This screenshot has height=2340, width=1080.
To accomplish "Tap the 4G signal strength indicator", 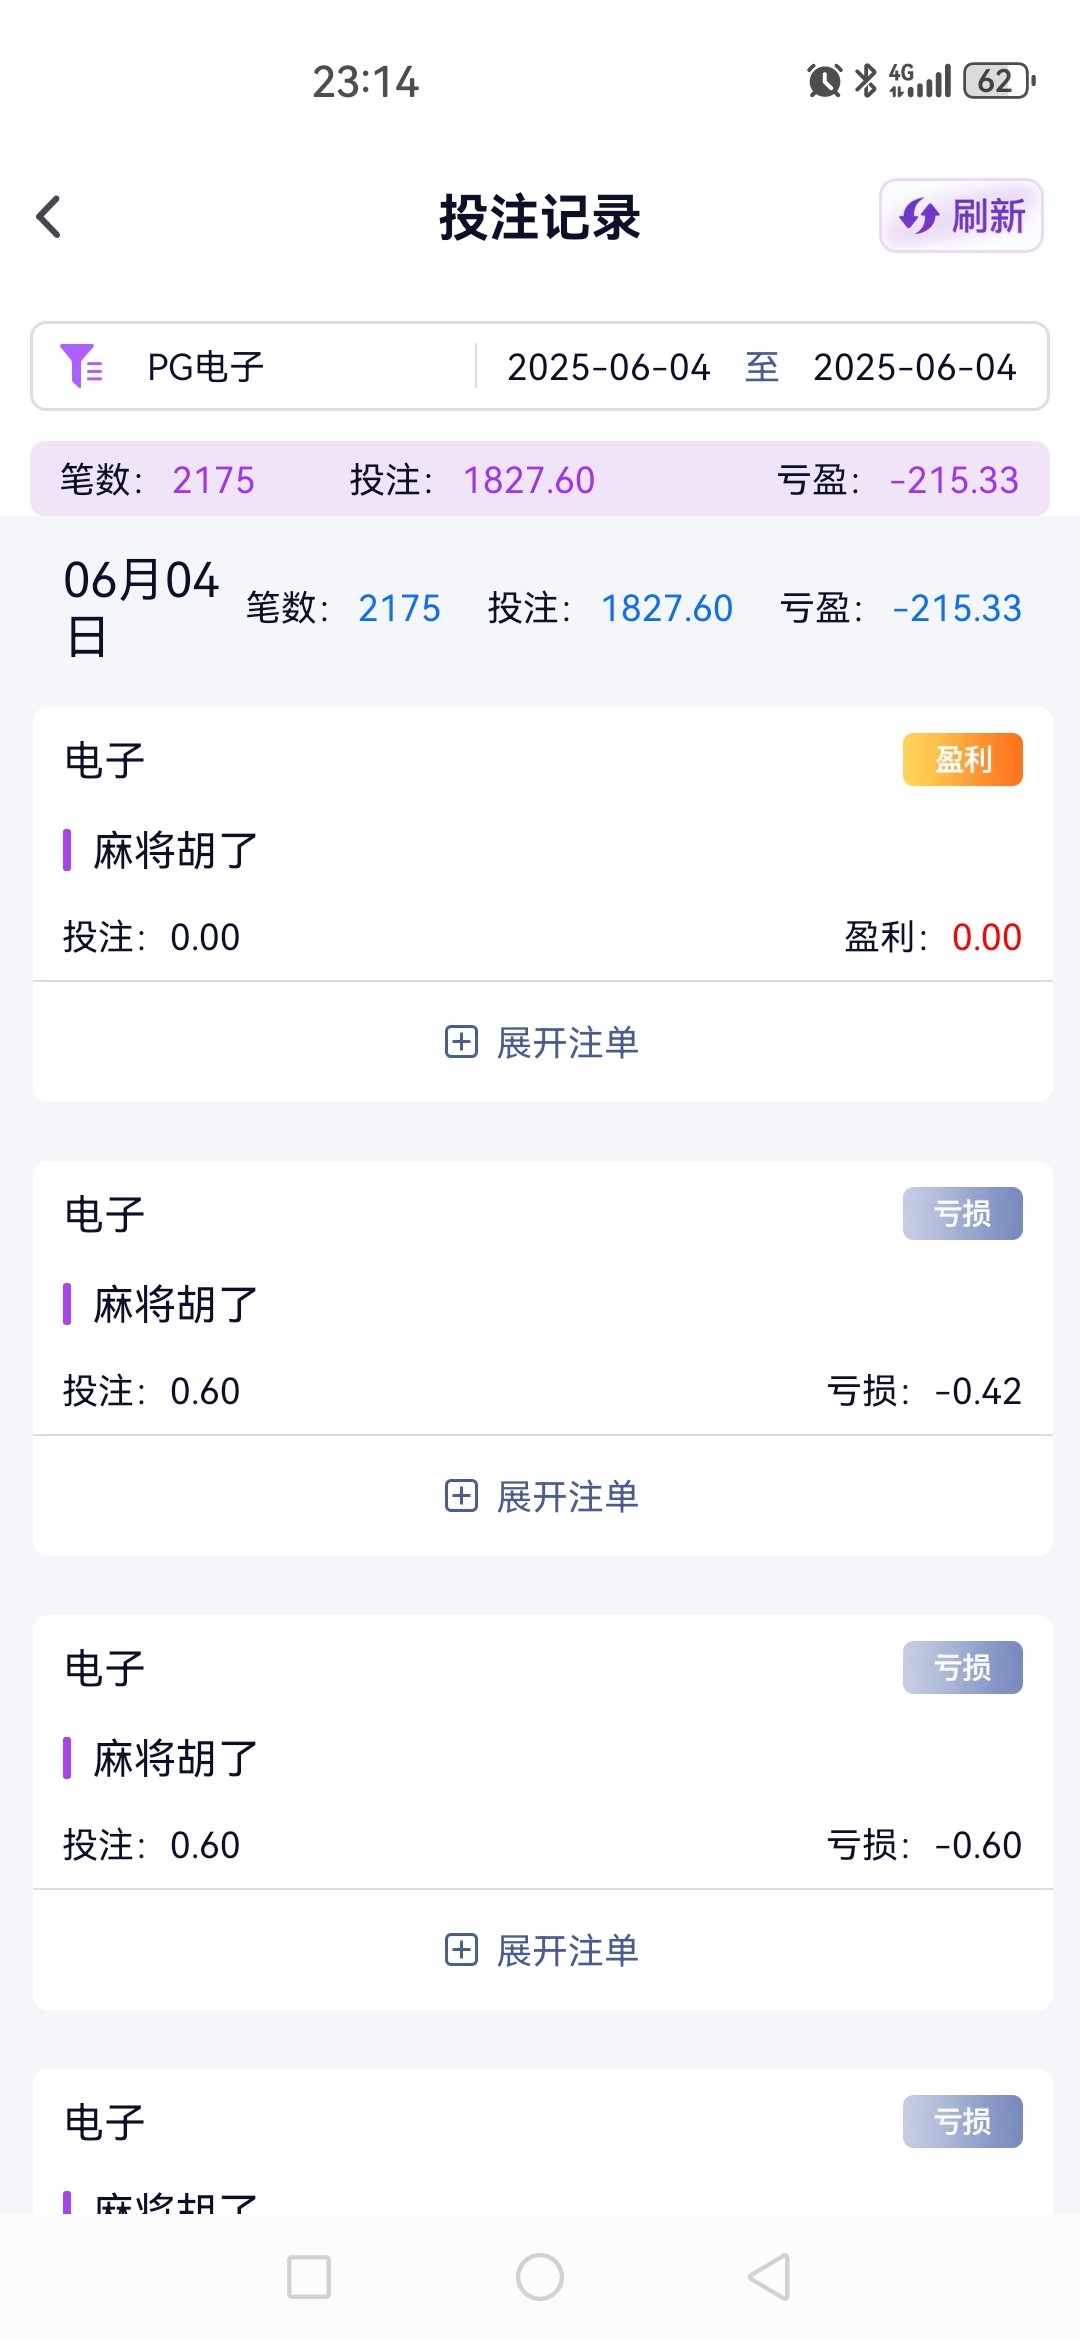I will tap(920, 81).
